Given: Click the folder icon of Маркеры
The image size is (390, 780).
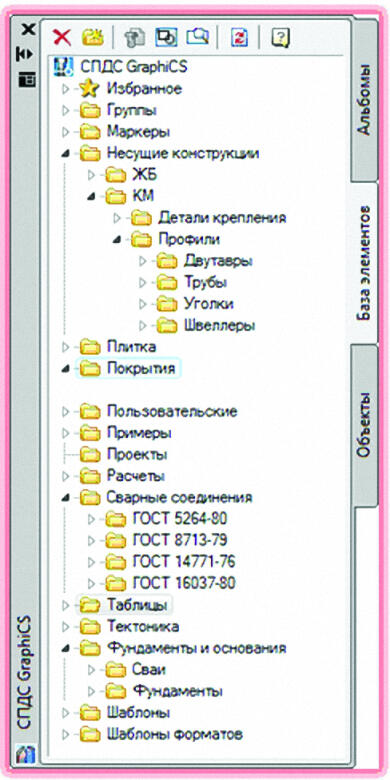Looking at the screenshot, I should coord(90,132).
